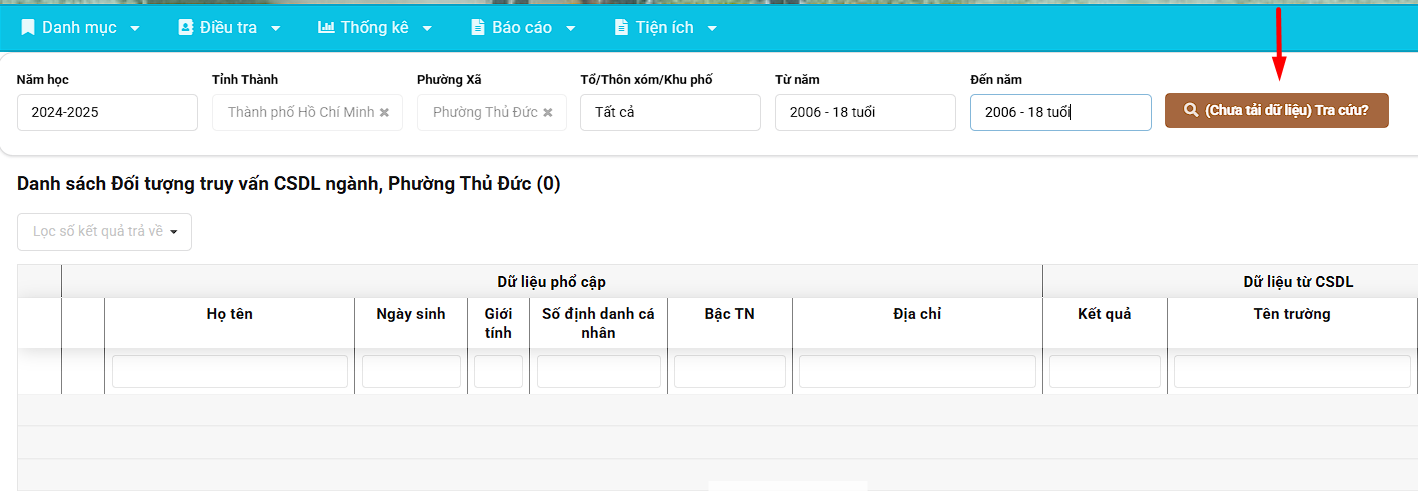
Task: Clear Thành phố Hồ Chí Minh selection (x)
Action: (384, 113)
